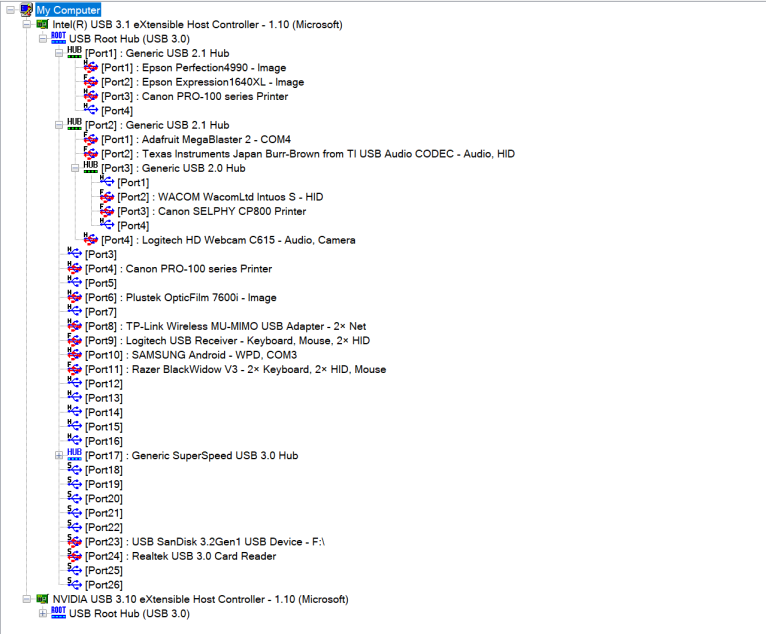Select Canon PRO-100 series Printer under Port1 hub

[x=194, y=96]
